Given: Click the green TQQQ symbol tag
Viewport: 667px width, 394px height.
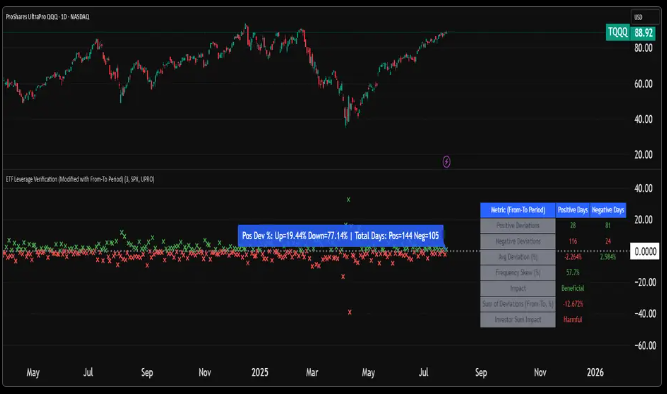Looking at the screenshot, I should (x=618, y=32).
